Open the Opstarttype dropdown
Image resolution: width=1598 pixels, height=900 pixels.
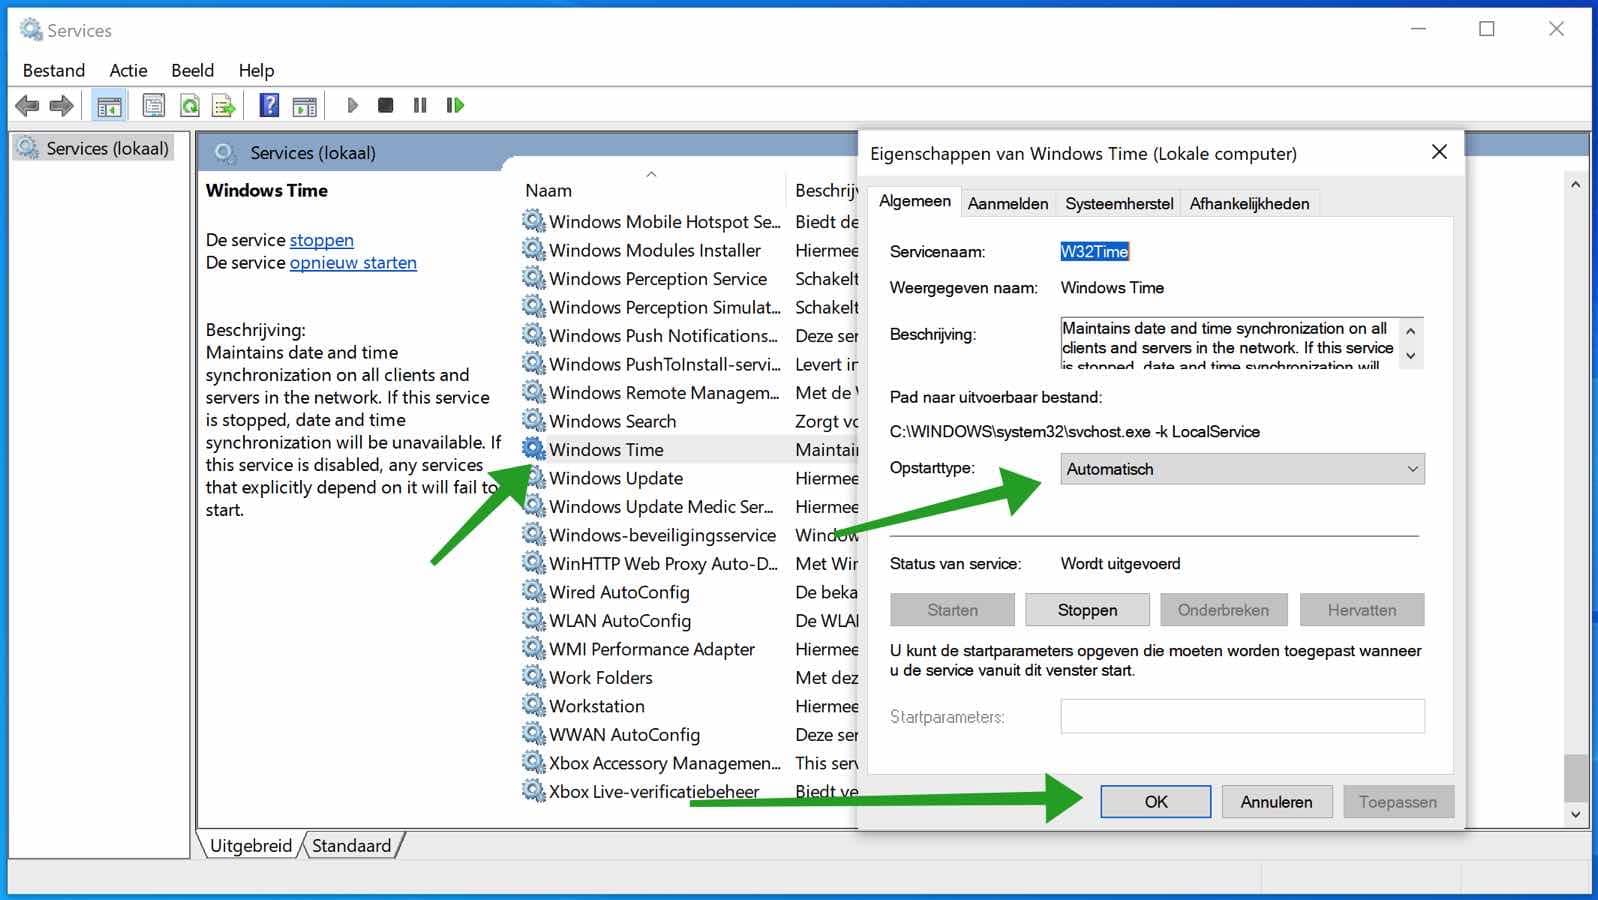pos(1242,469)
